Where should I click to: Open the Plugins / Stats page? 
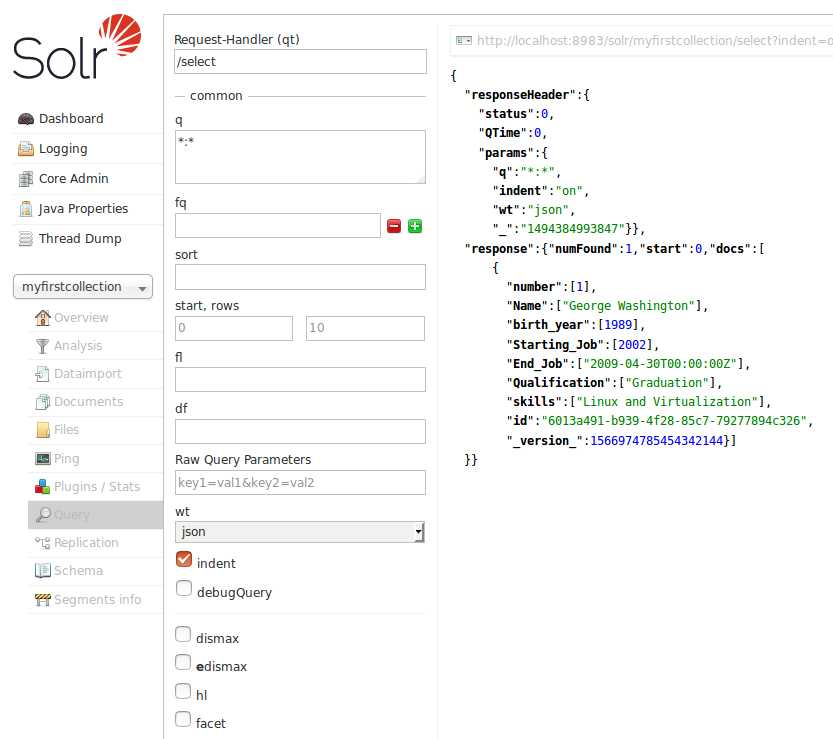coord(97,487)
